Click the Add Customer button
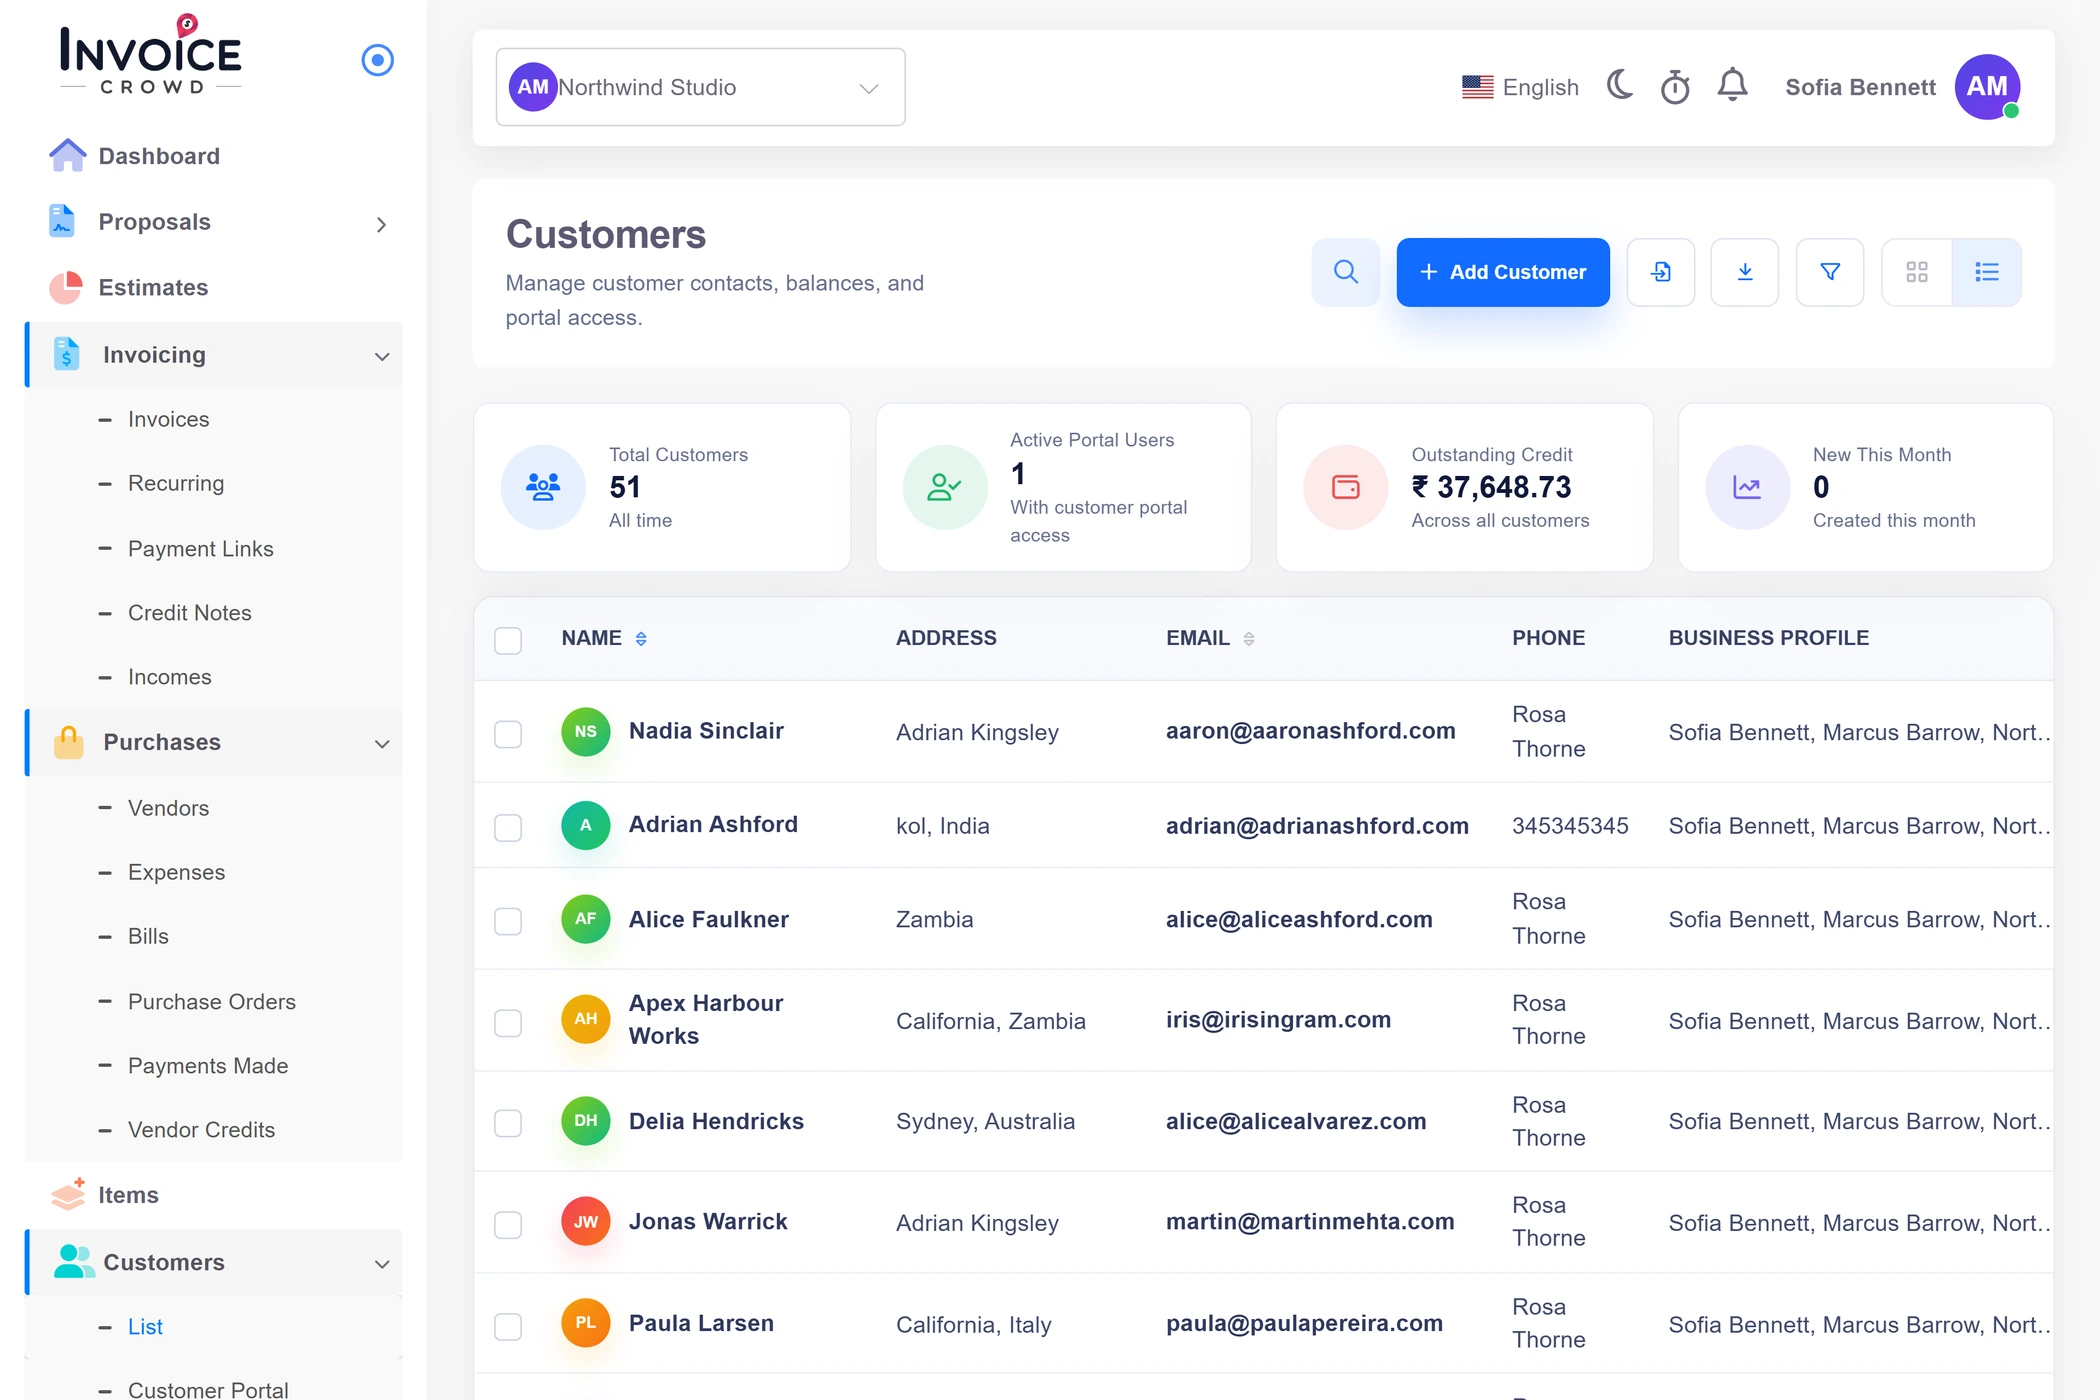The height and width of the screenshot is (1400, 2100). click(1503, 272)
